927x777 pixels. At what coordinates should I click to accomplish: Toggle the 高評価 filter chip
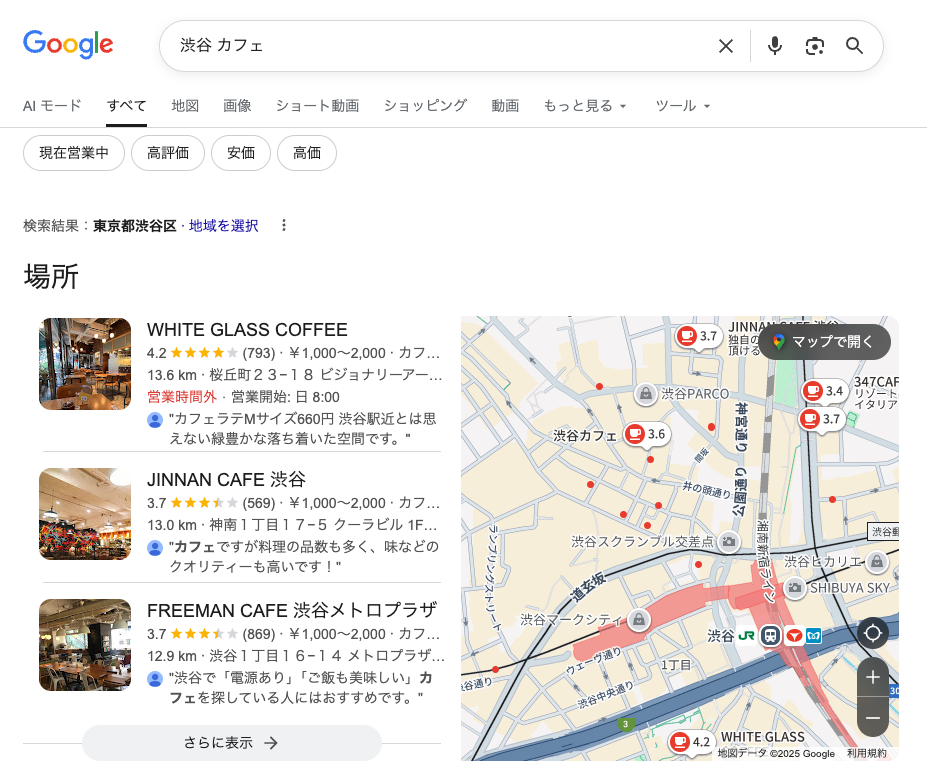click(x=168, y=153)
